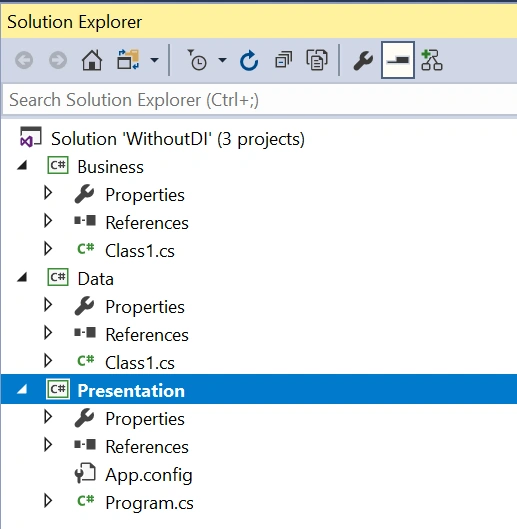The width and height of the screenshot is (517, 529).
Task: Refresh the Solution Explorer
Action: coord(249,60)
